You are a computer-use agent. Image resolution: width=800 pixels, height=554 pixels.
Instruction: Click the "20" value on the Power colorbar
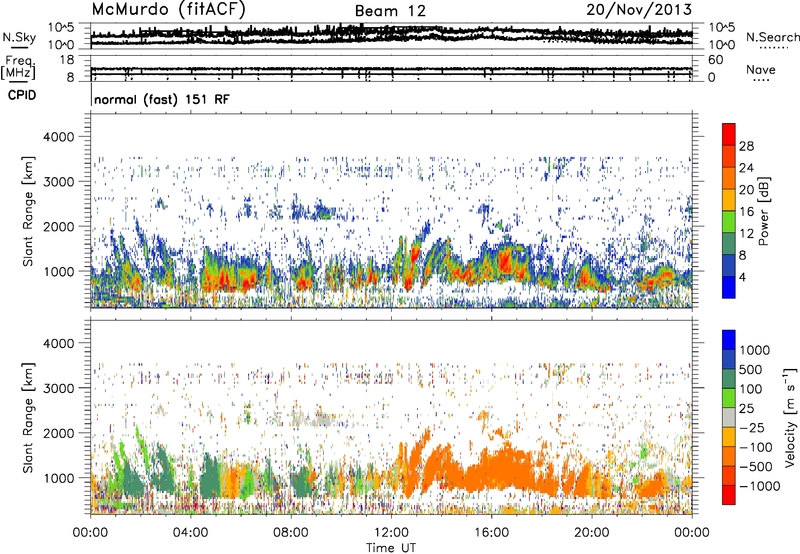(746, 190)
